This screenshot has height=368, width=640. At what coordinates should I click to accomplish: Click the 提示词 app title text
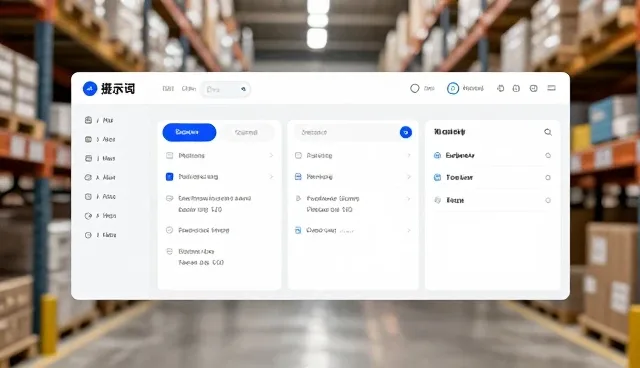pyautogui.click(x=118, y=89)
